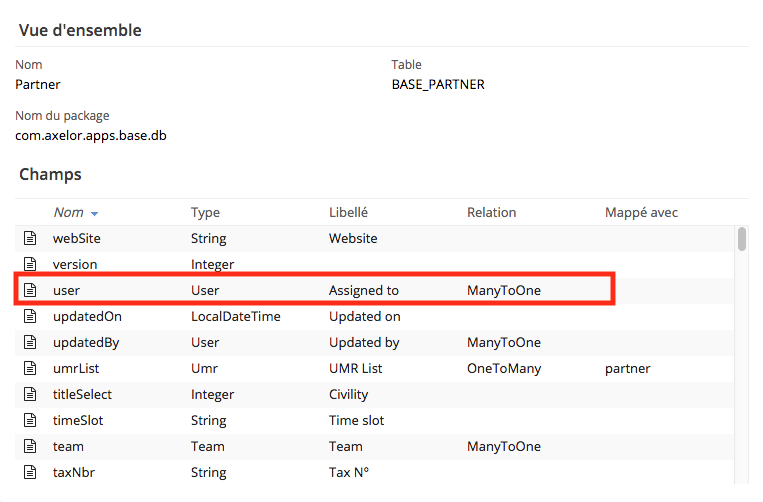Select the BASE_PARTNER table value
Screen dimensions: 763x502
tap(438, 85)
